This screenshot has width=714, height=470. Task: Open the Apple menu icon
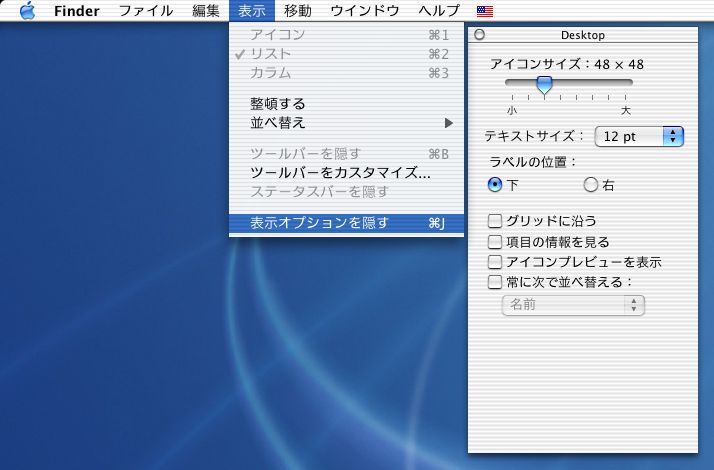click(x=27, y=11)
